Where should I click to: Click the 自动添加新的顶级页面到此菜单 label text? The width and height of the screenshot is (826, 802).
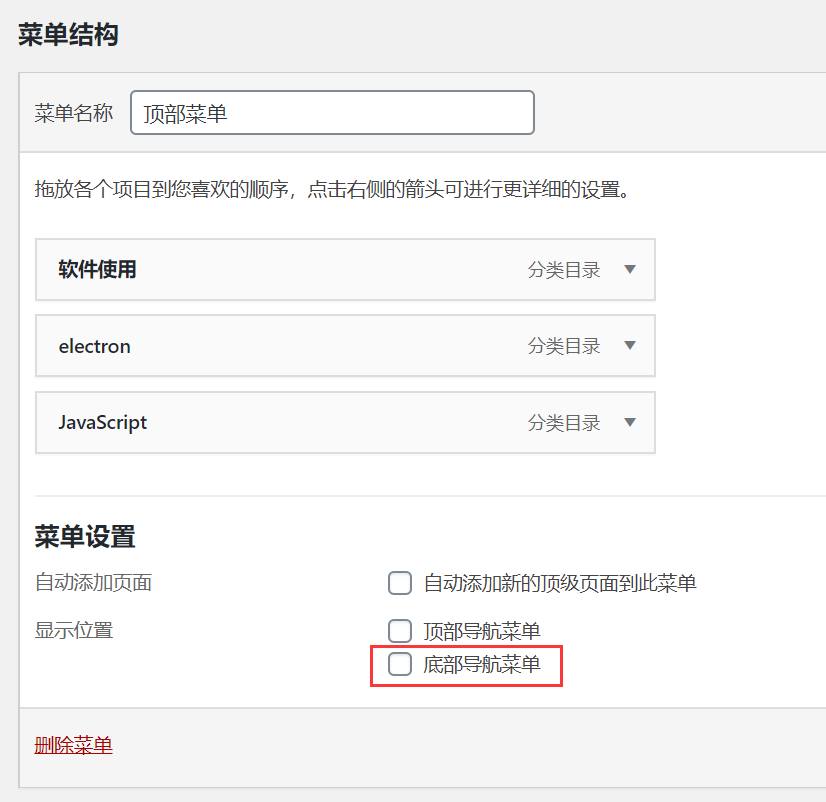coord(560,583)
